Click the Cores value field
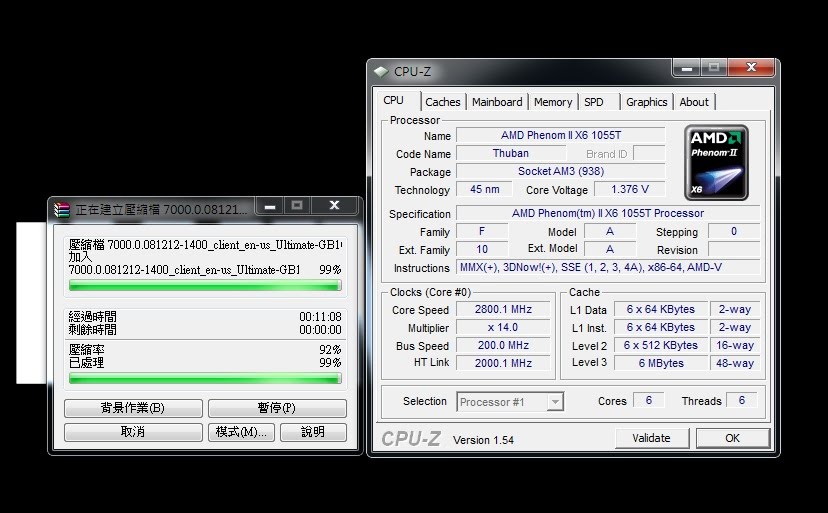The height and width of the screenshot is (513, 828). (x=648, y=400)
